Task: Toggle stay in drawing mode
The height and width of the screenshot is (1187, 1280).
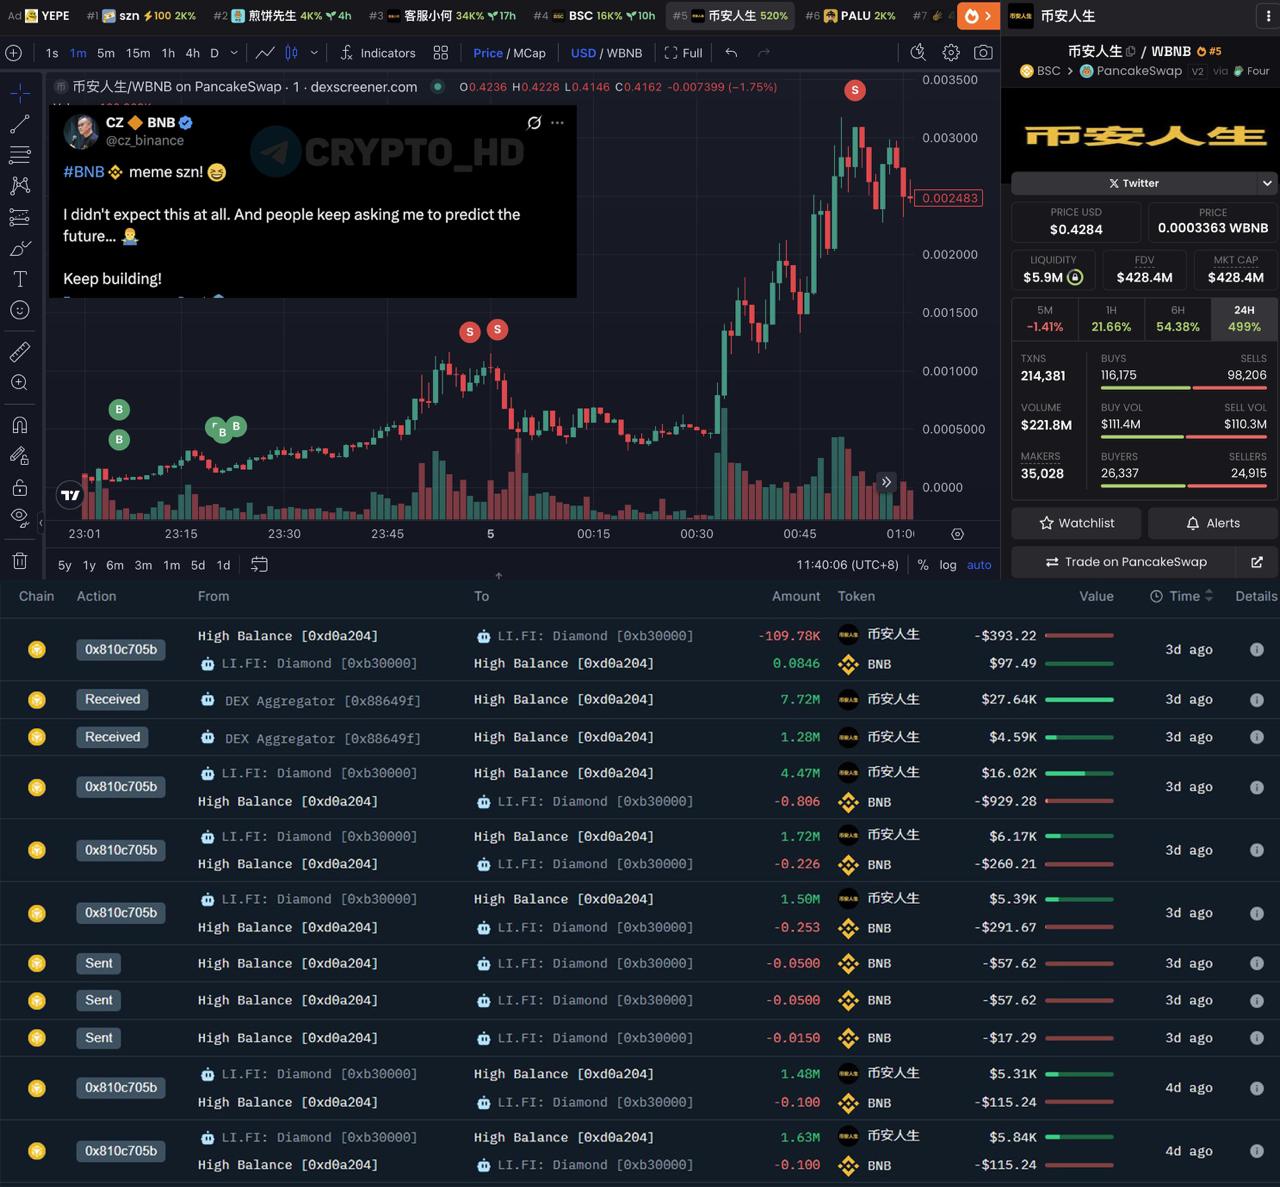Action: [20, 456]
